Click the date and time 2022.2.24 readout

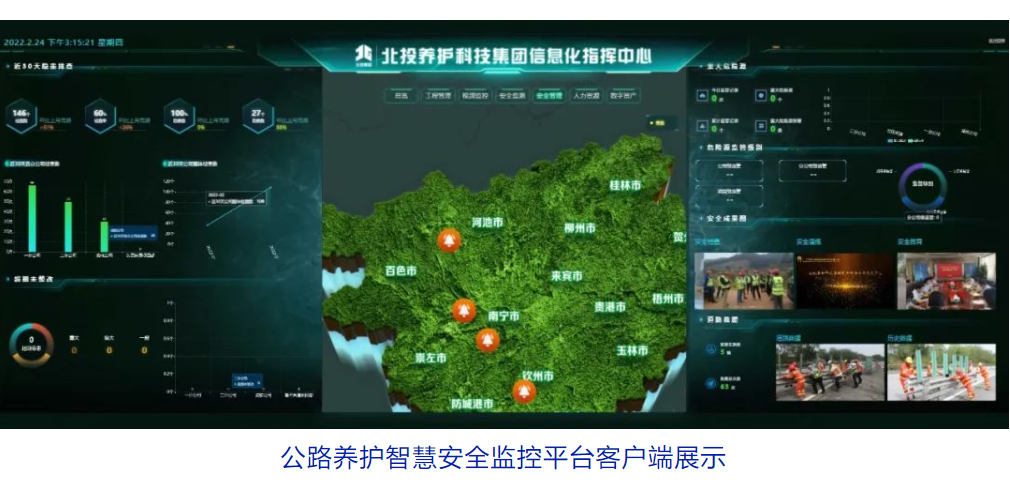click(x=63, y=43)
